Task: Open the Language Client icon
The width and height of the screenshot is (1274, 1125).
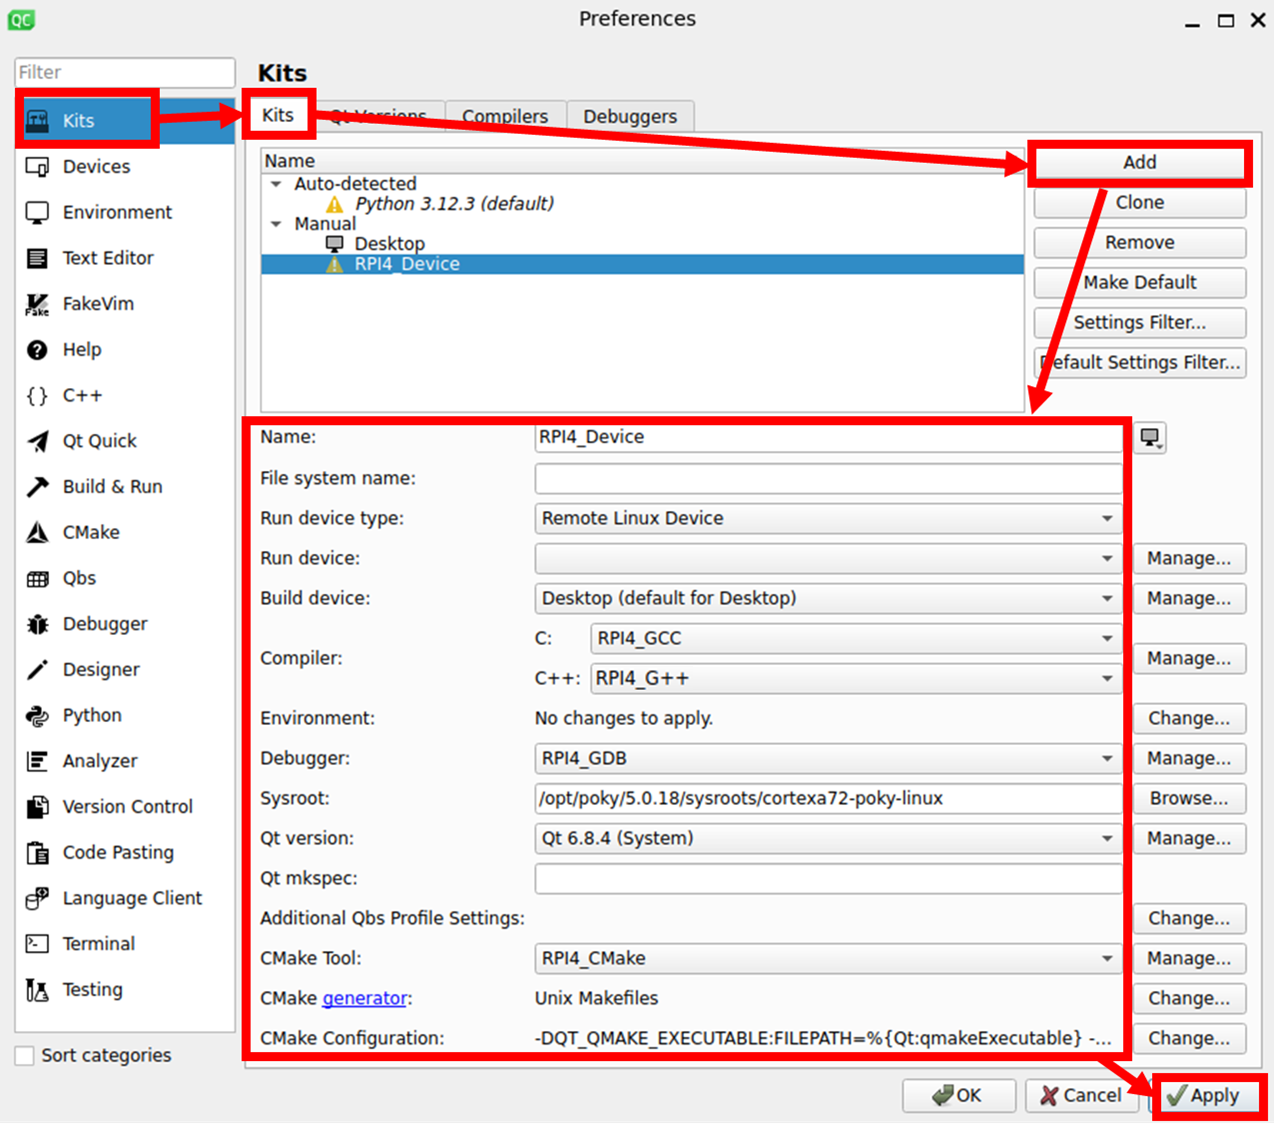Action: [37, 899]
